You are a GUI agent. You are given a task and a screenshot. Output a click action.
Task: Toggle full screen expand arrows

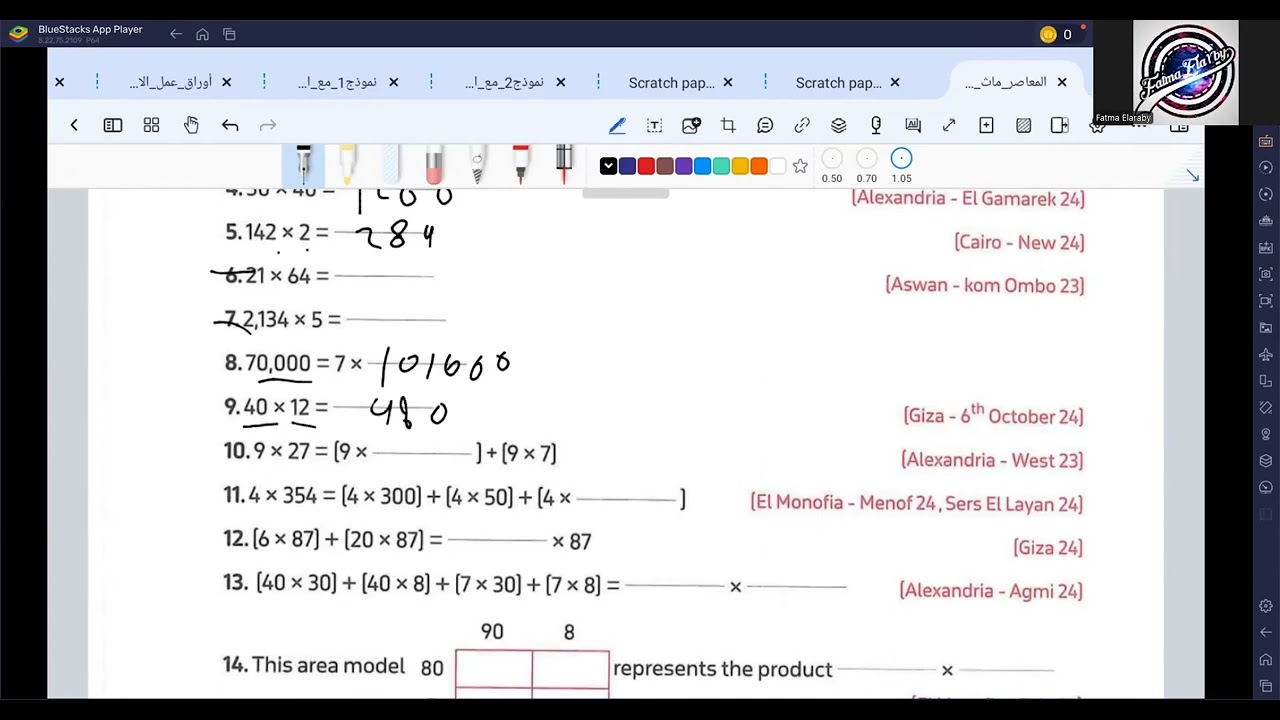[x=949, y=125]
